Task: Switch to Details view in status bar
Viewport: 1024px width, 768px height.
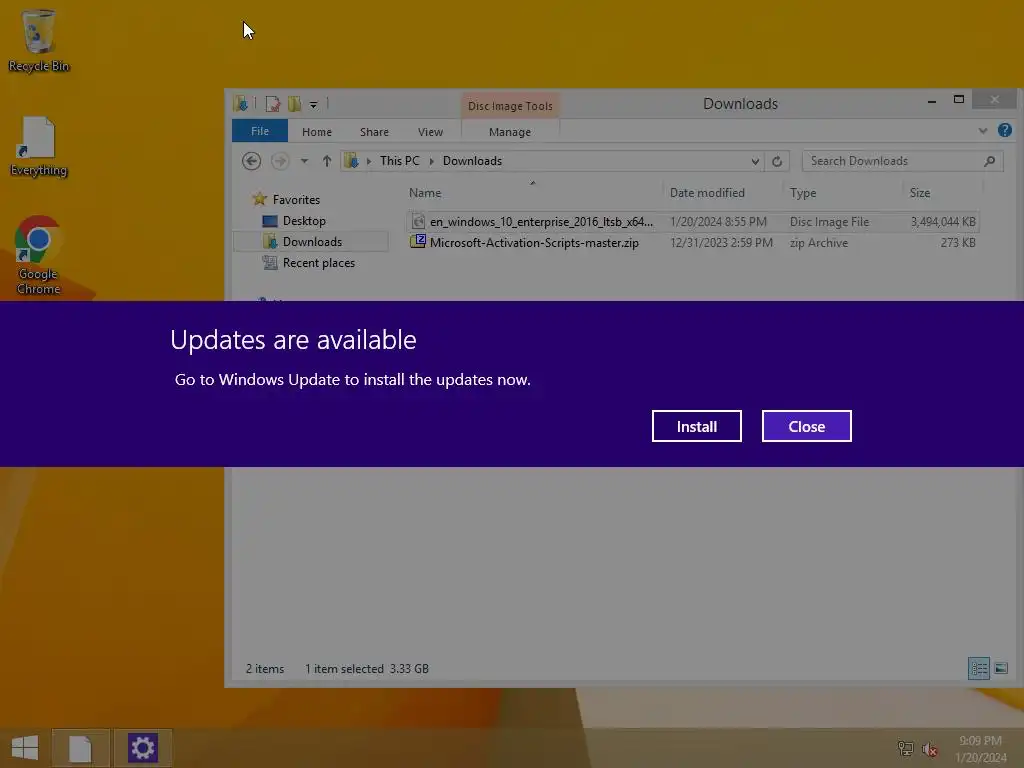Action: coord(978,668)
